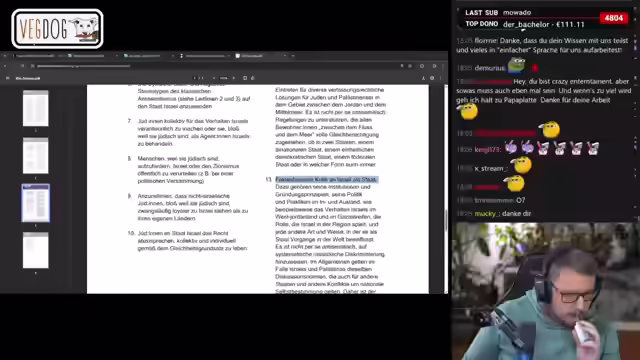Select the active fifth browser tab
This screenshot has width=640, height=360.
tap(260, 56)
